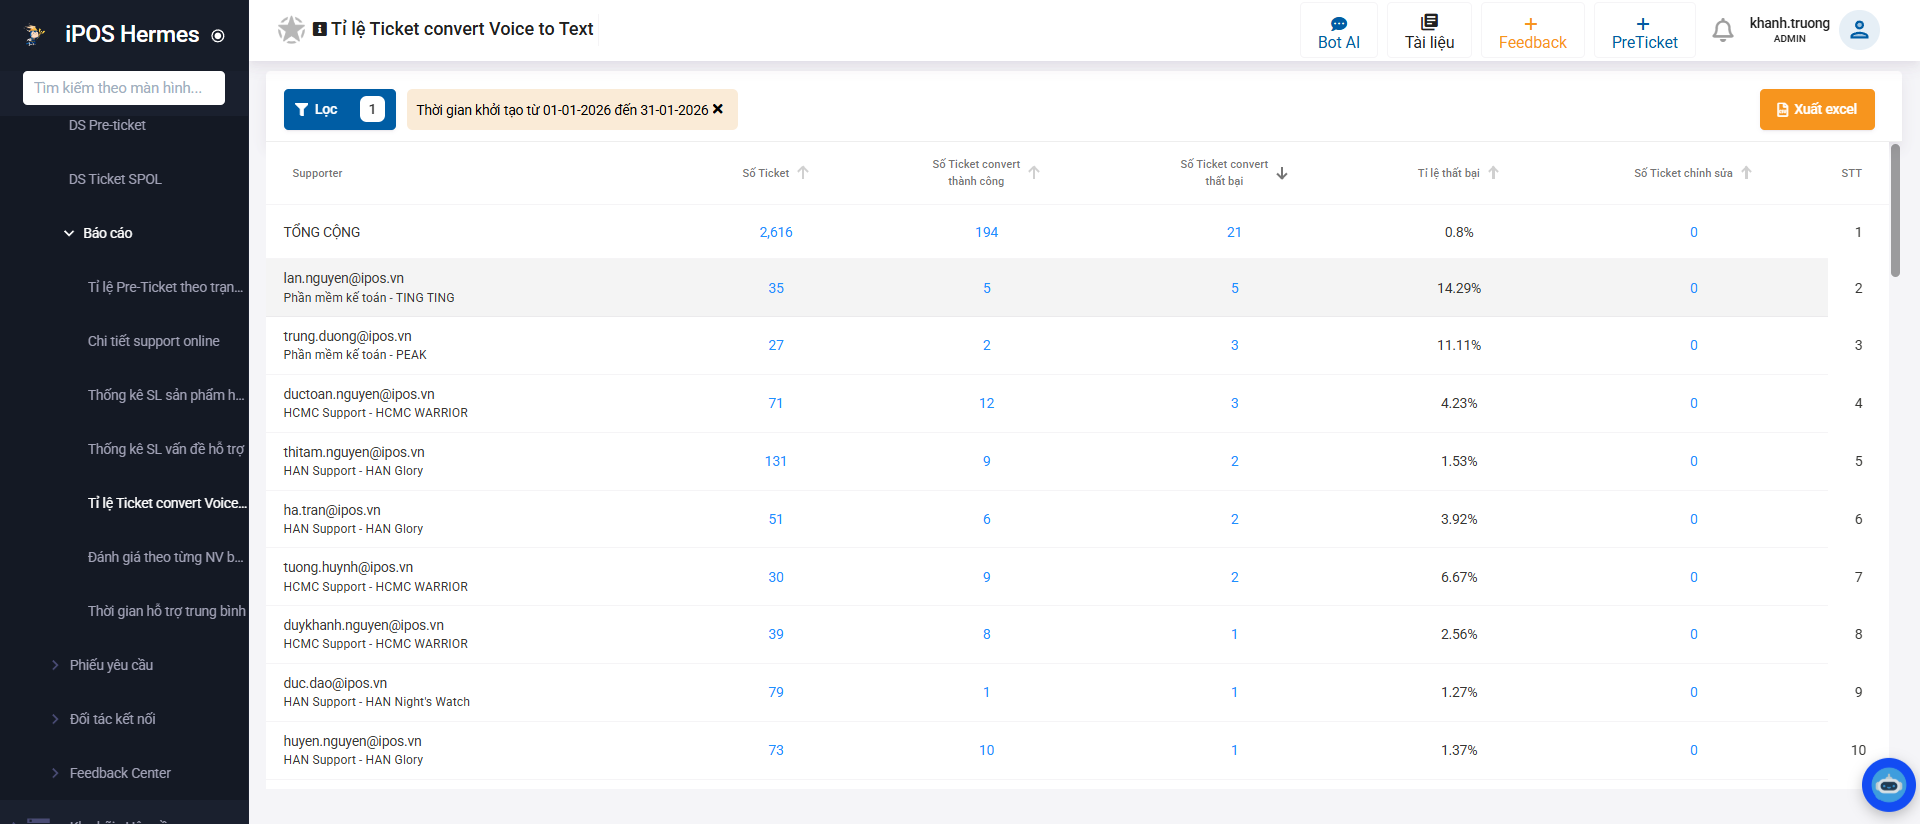
Task: Sort by Số Ticket column arrow
Action: coord(802,173)
